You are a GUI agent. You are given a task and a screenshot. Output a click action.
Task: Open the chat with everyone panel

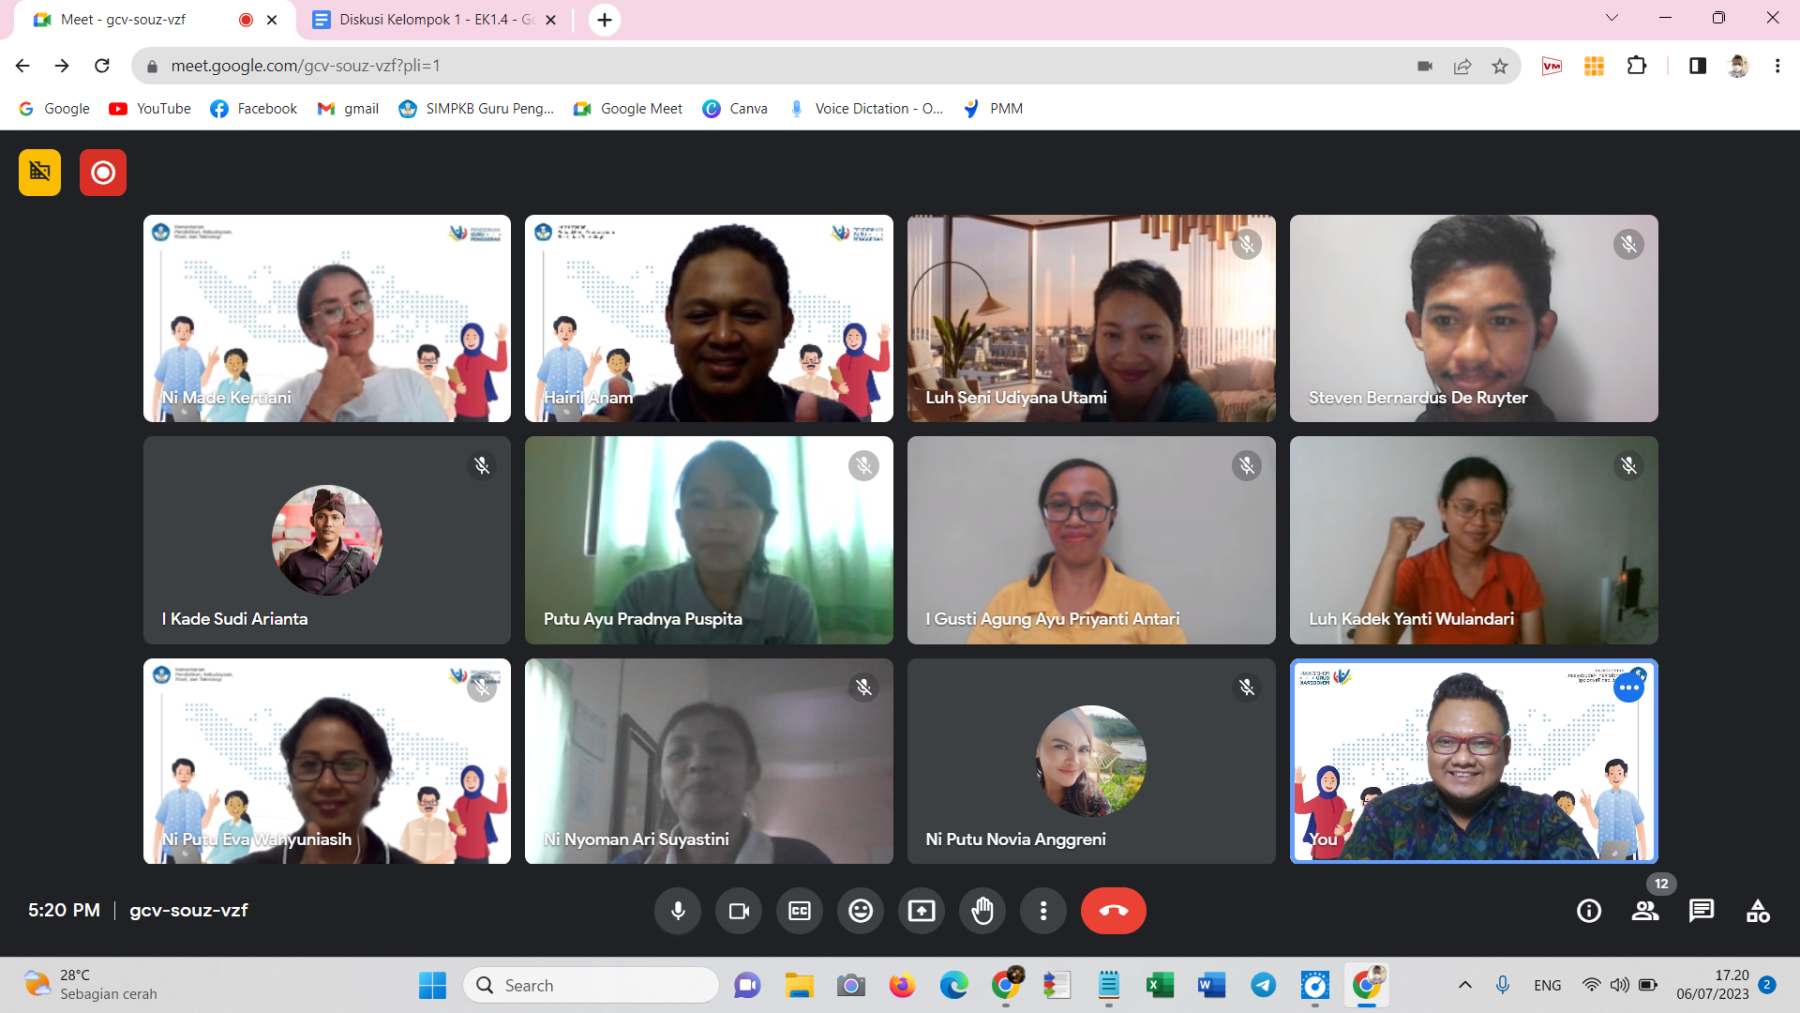click(1701, 911)
